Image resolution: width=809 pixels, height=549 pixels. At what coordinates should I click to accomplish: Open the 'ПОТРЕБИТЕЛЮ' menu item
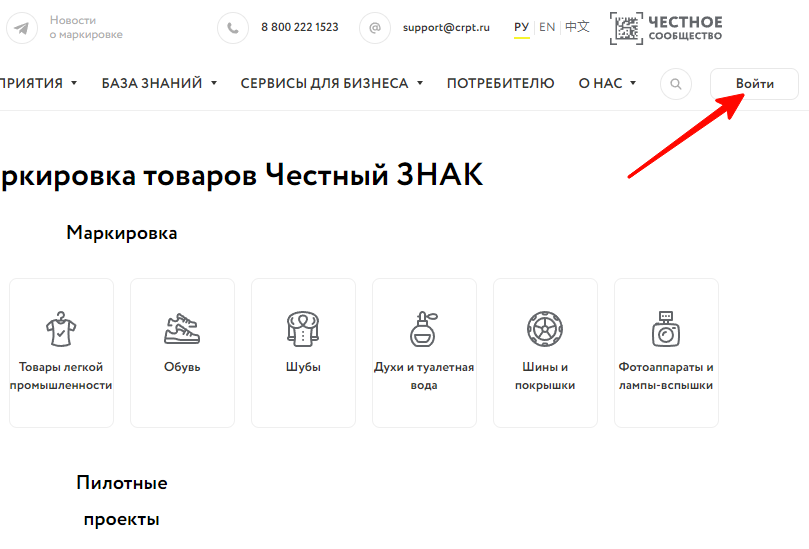[x=500, y=83]
